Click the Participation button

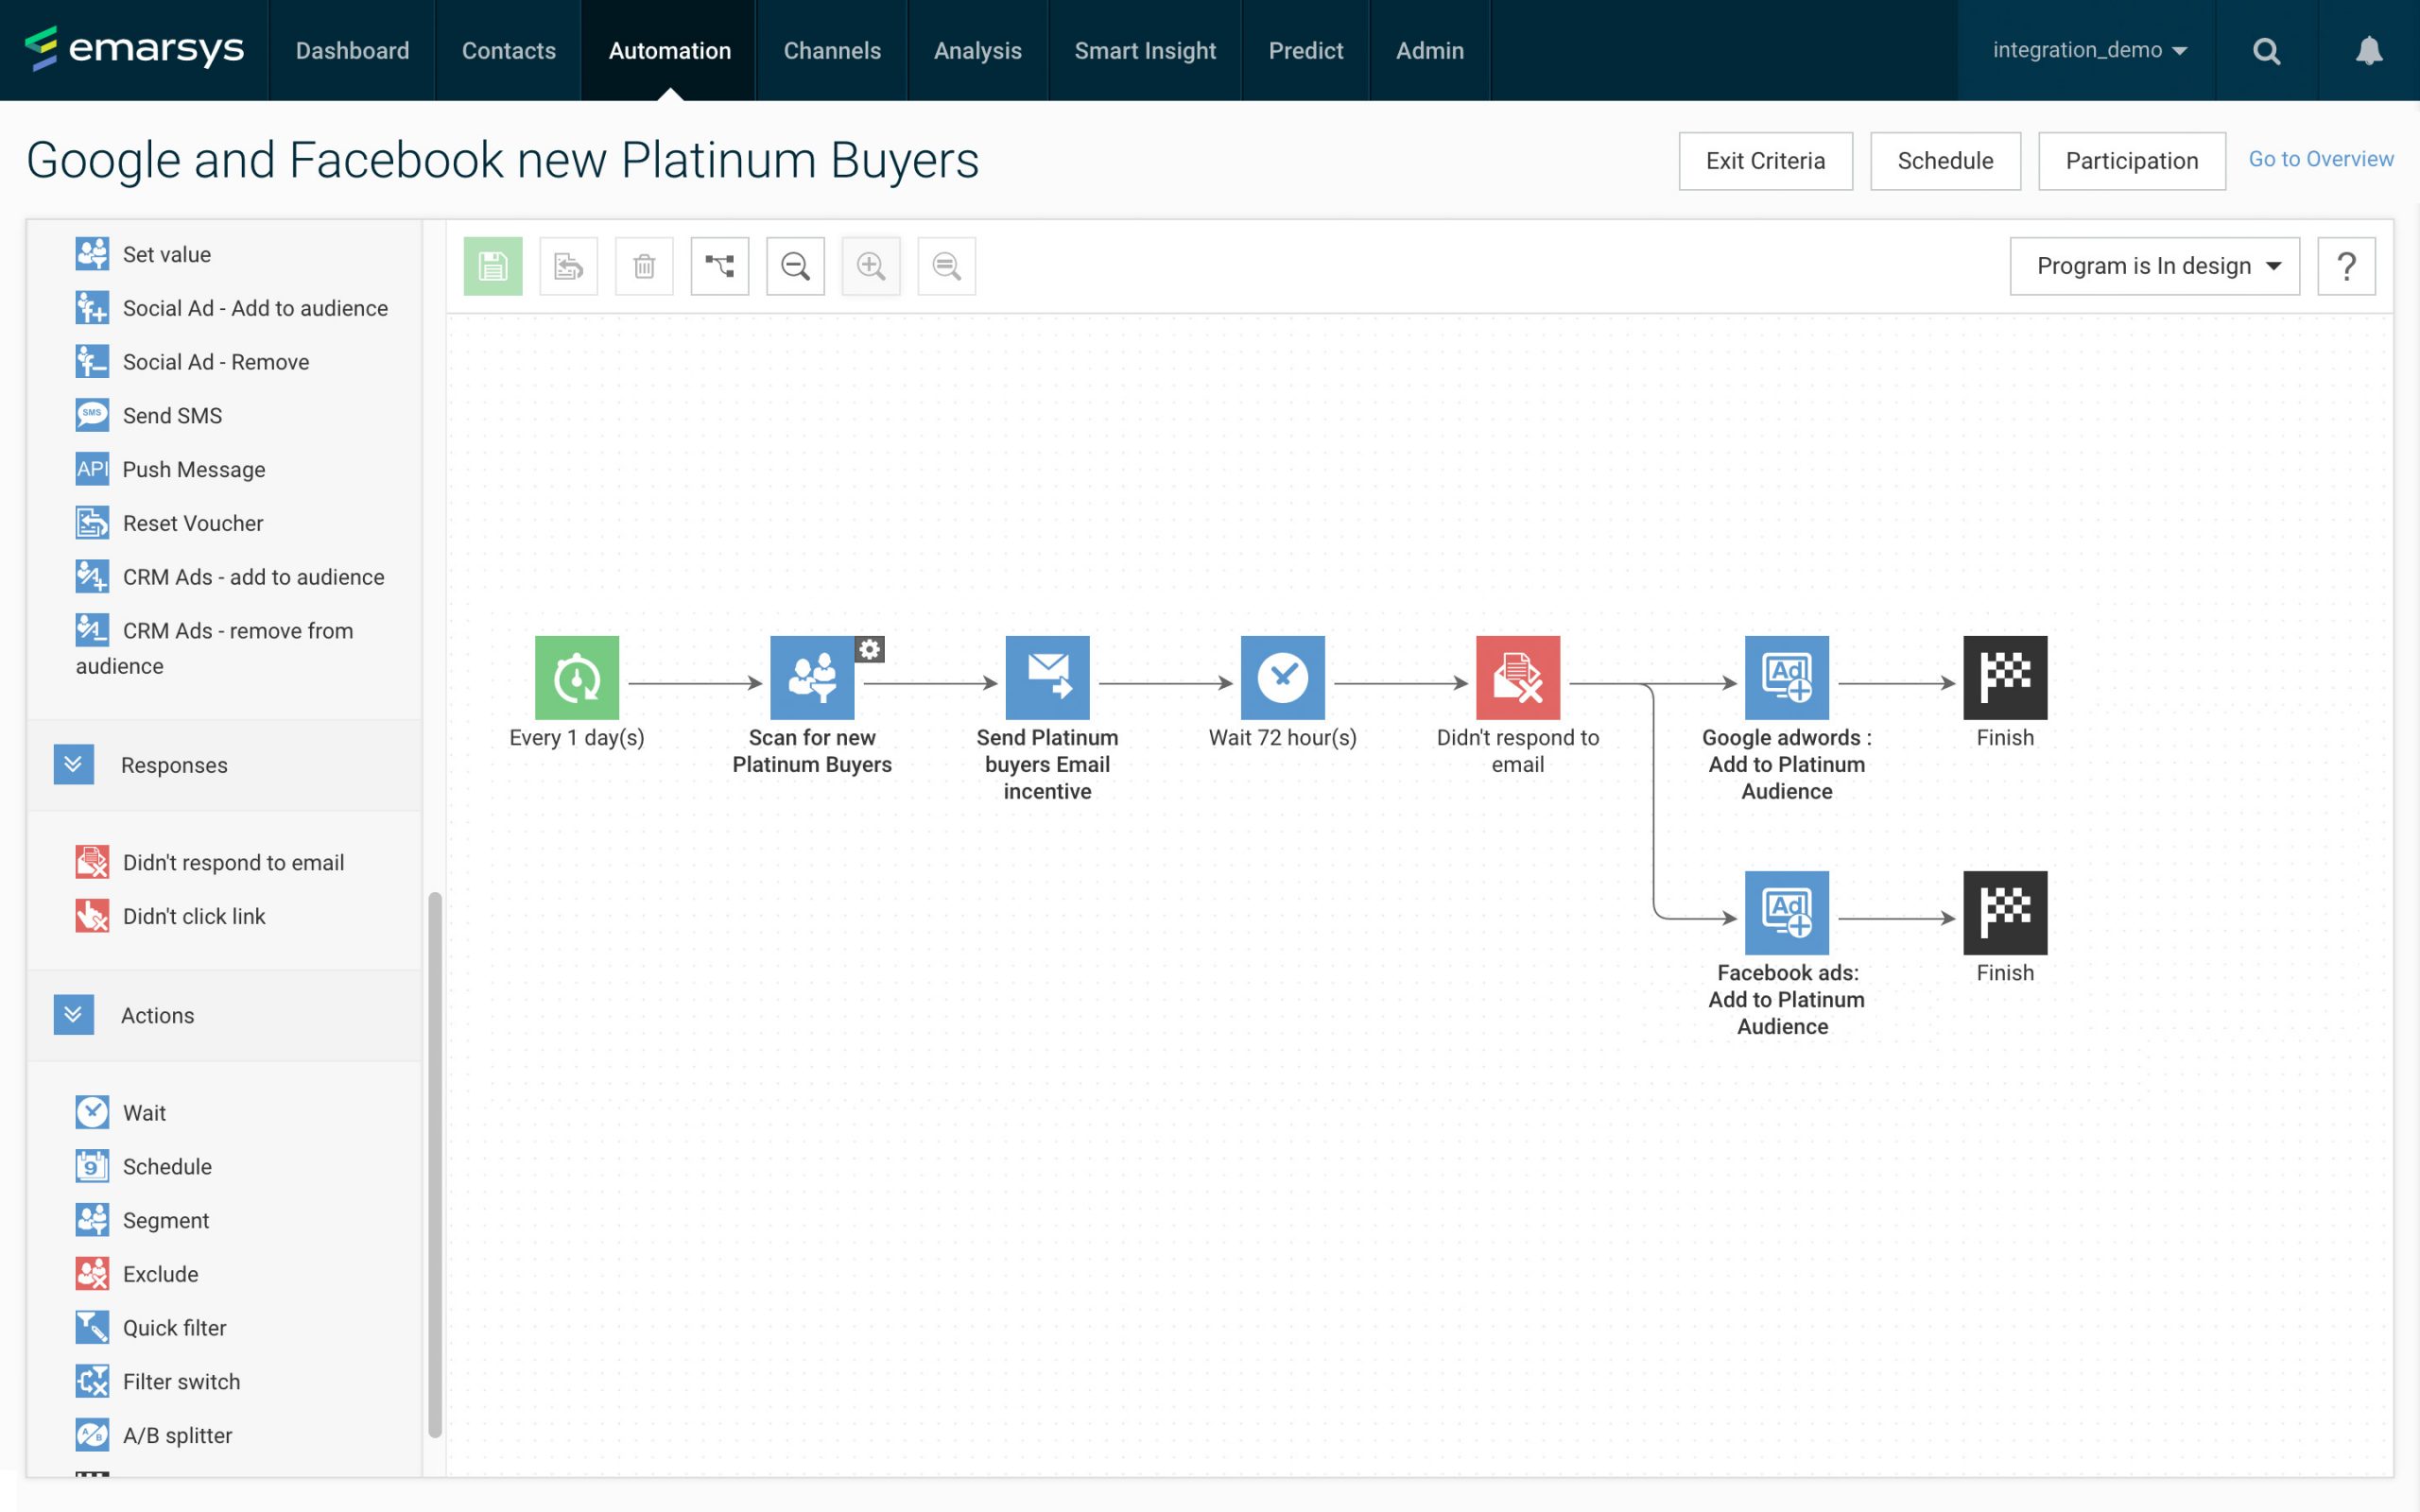click(2131, 161)
